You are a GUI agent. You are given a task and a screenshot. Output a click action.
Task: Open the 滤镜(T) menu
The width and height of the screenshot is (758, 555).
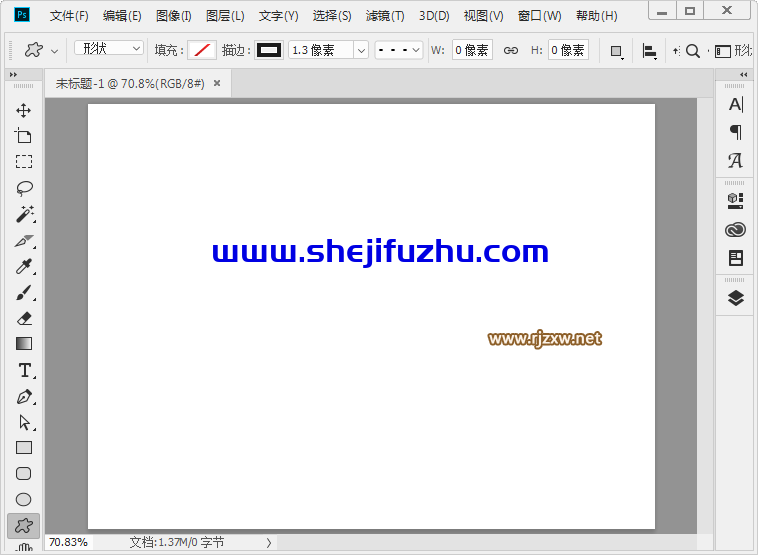385,16
